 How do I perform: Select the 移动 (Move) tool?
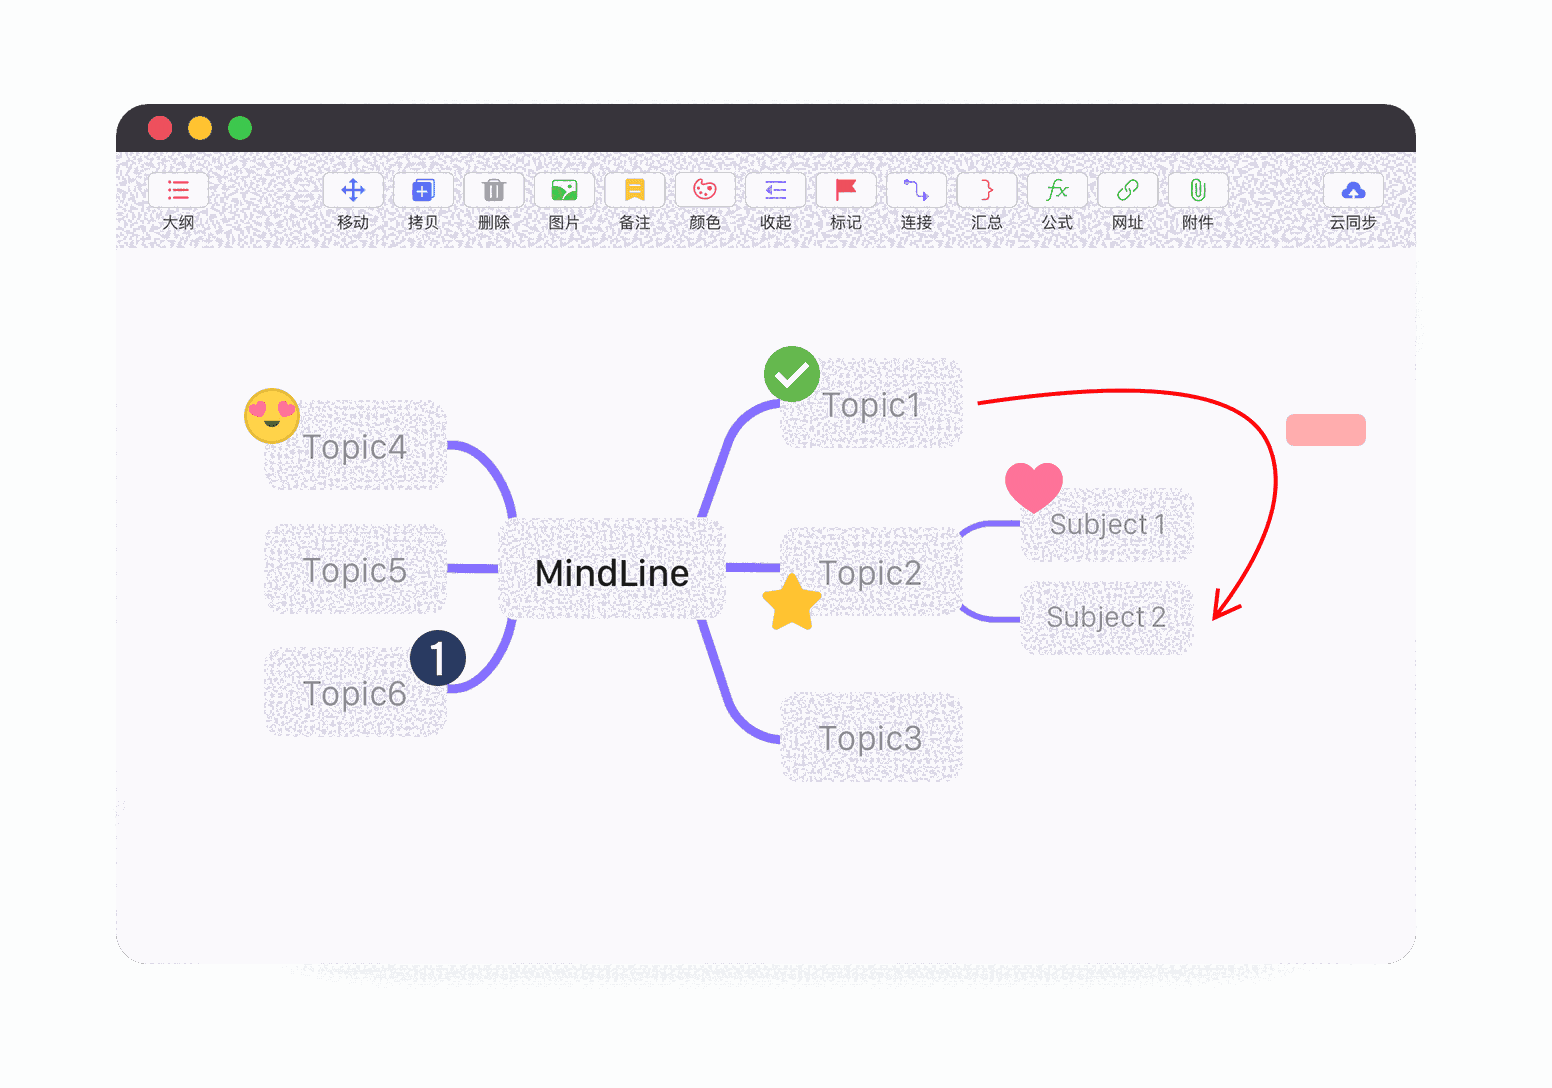353,190
